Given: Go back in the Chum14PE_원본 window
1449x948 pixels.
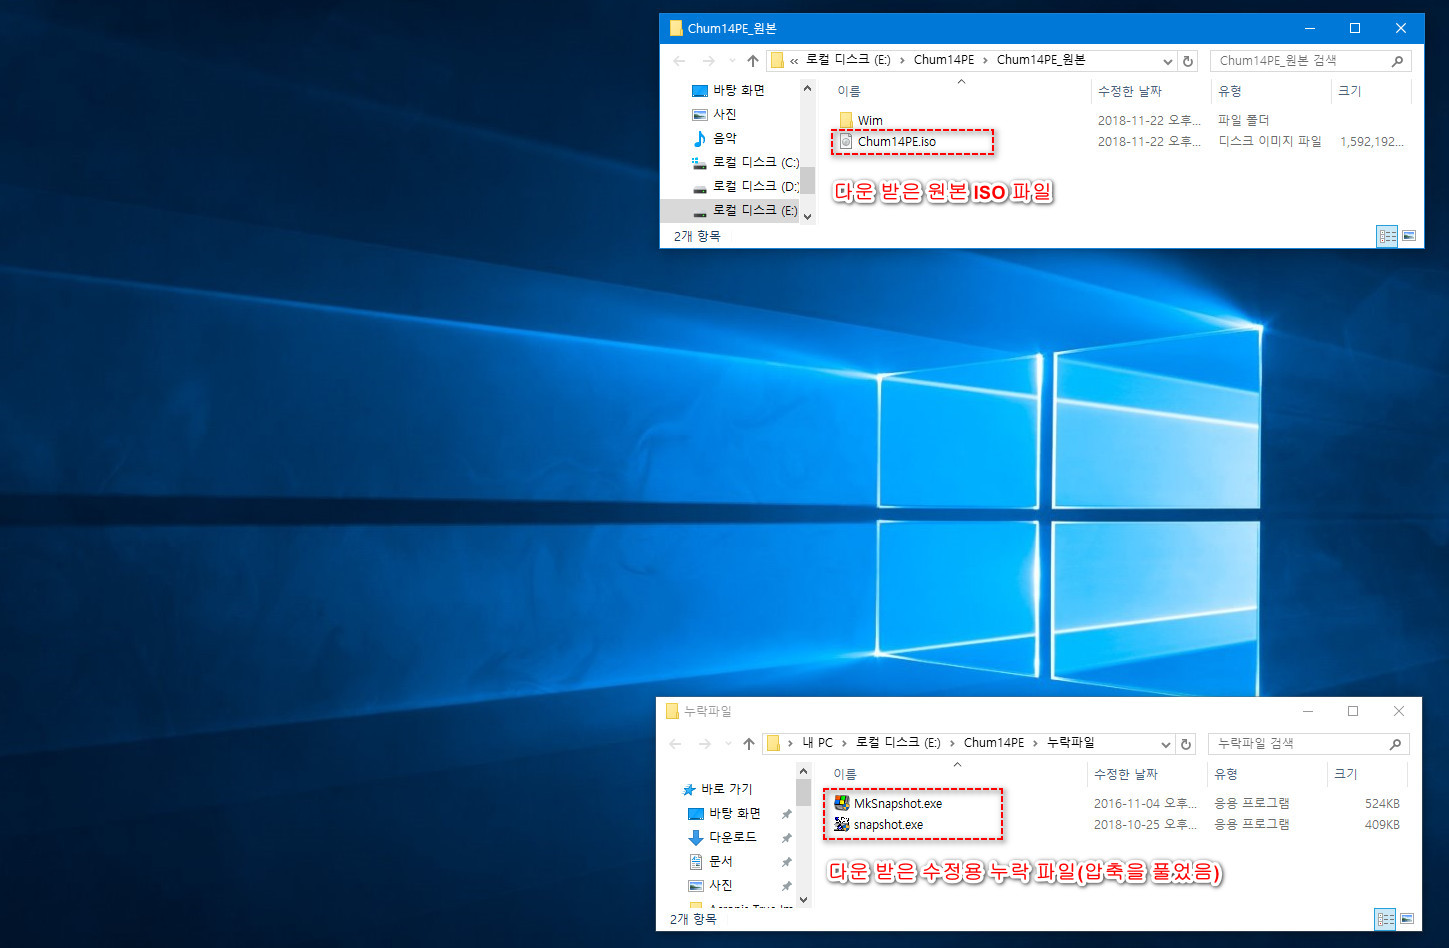Looking at the screenshot, I should [680, 61].
